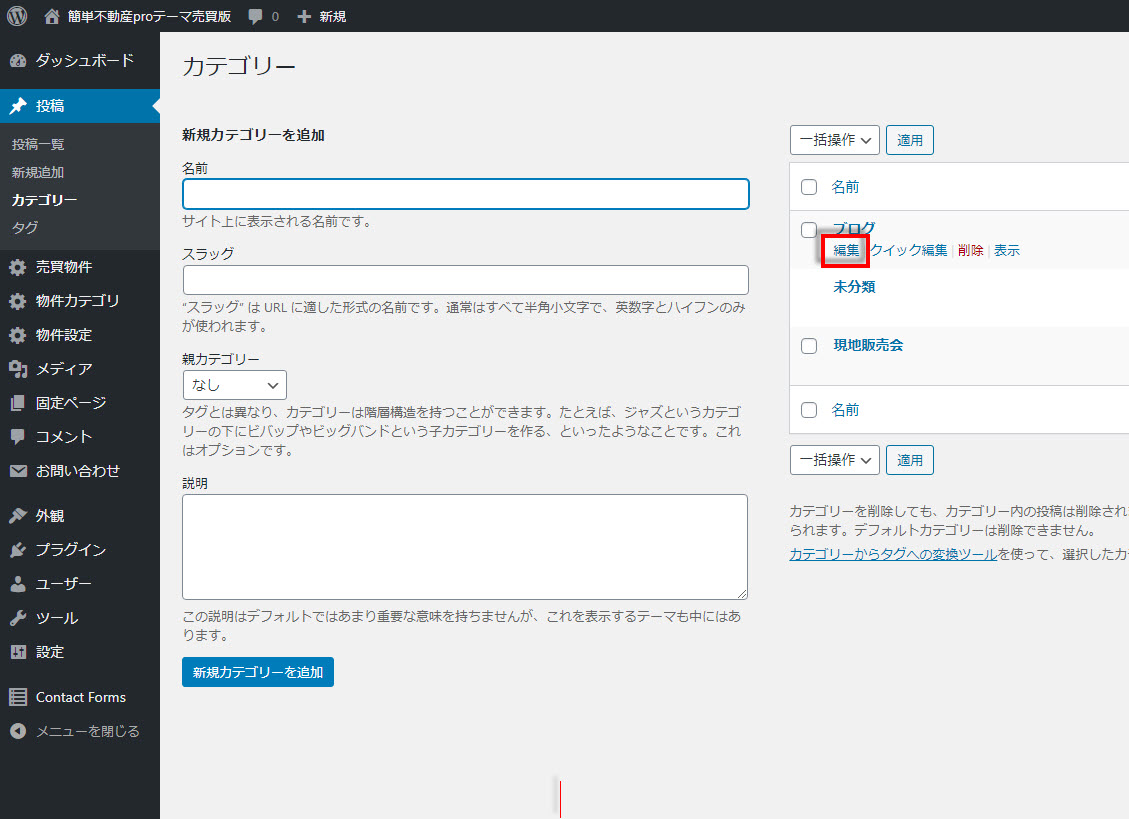Image resolution: width=1129 pixels, height=819 pixels.
Task: Check the ブログ category checkbox
Action: point(809,230)
